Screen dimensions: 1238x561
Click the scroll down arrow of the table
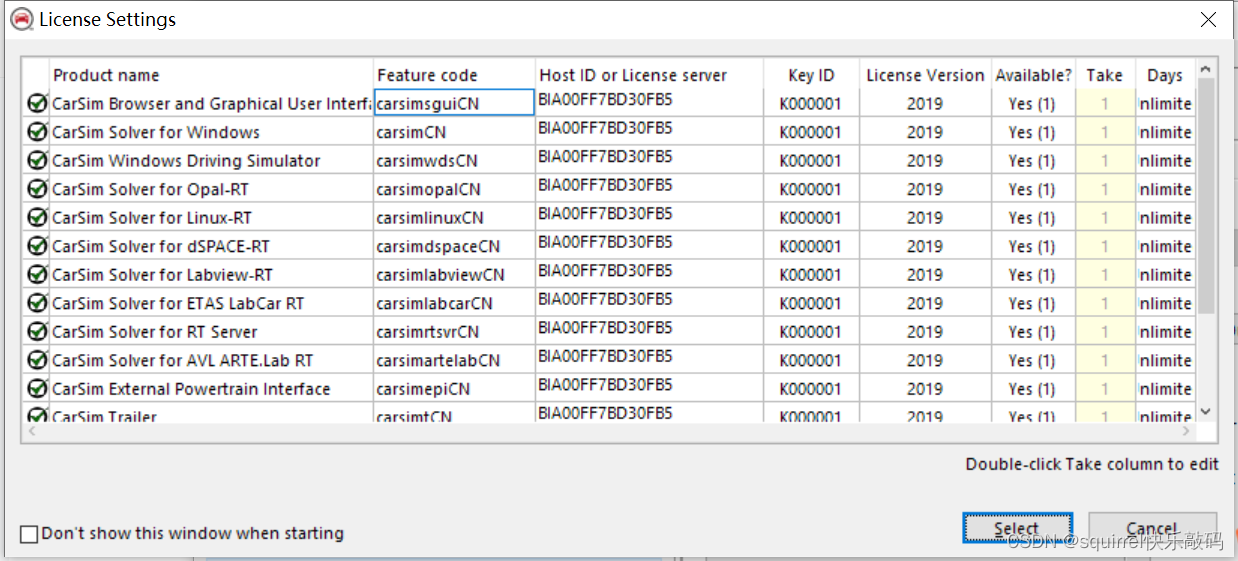pos(1205,411)
